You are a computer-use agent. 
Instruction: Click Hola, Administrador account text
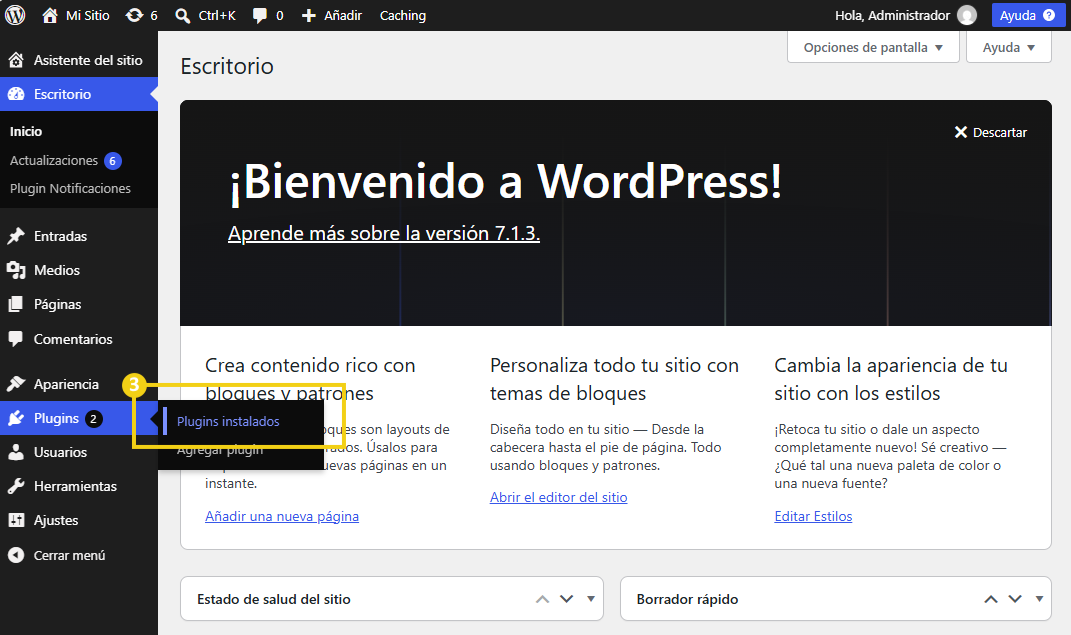click(892, 15)
